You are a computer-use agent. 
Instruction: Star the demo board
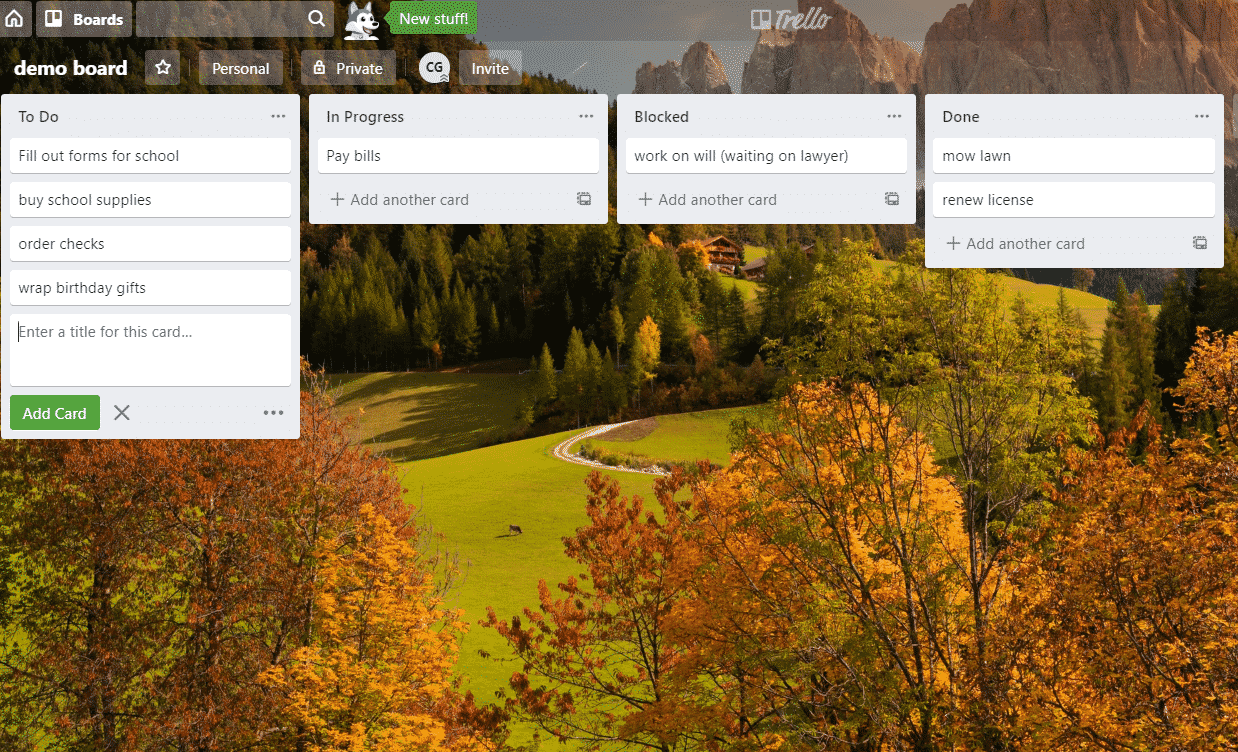click(x=163, y=68)
